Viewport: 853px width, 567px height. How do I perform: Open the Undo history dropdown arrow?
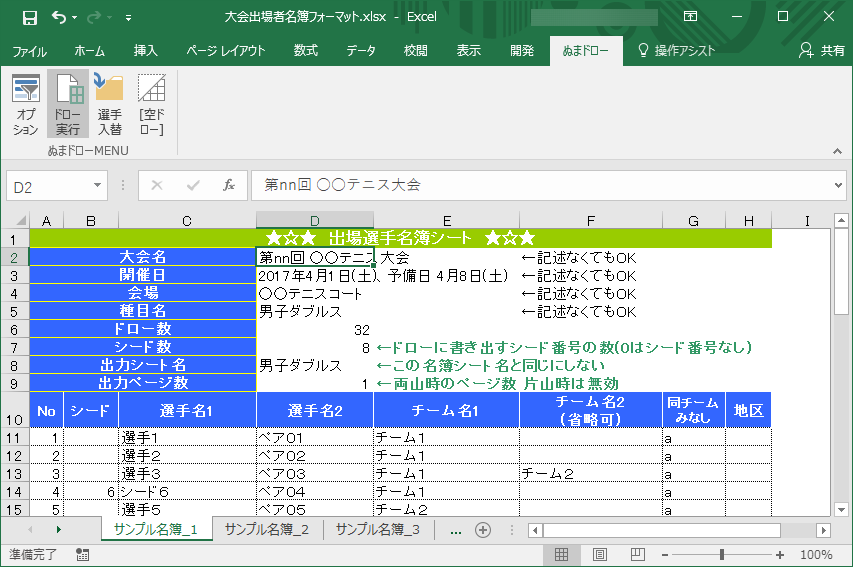tap(75, 18)
